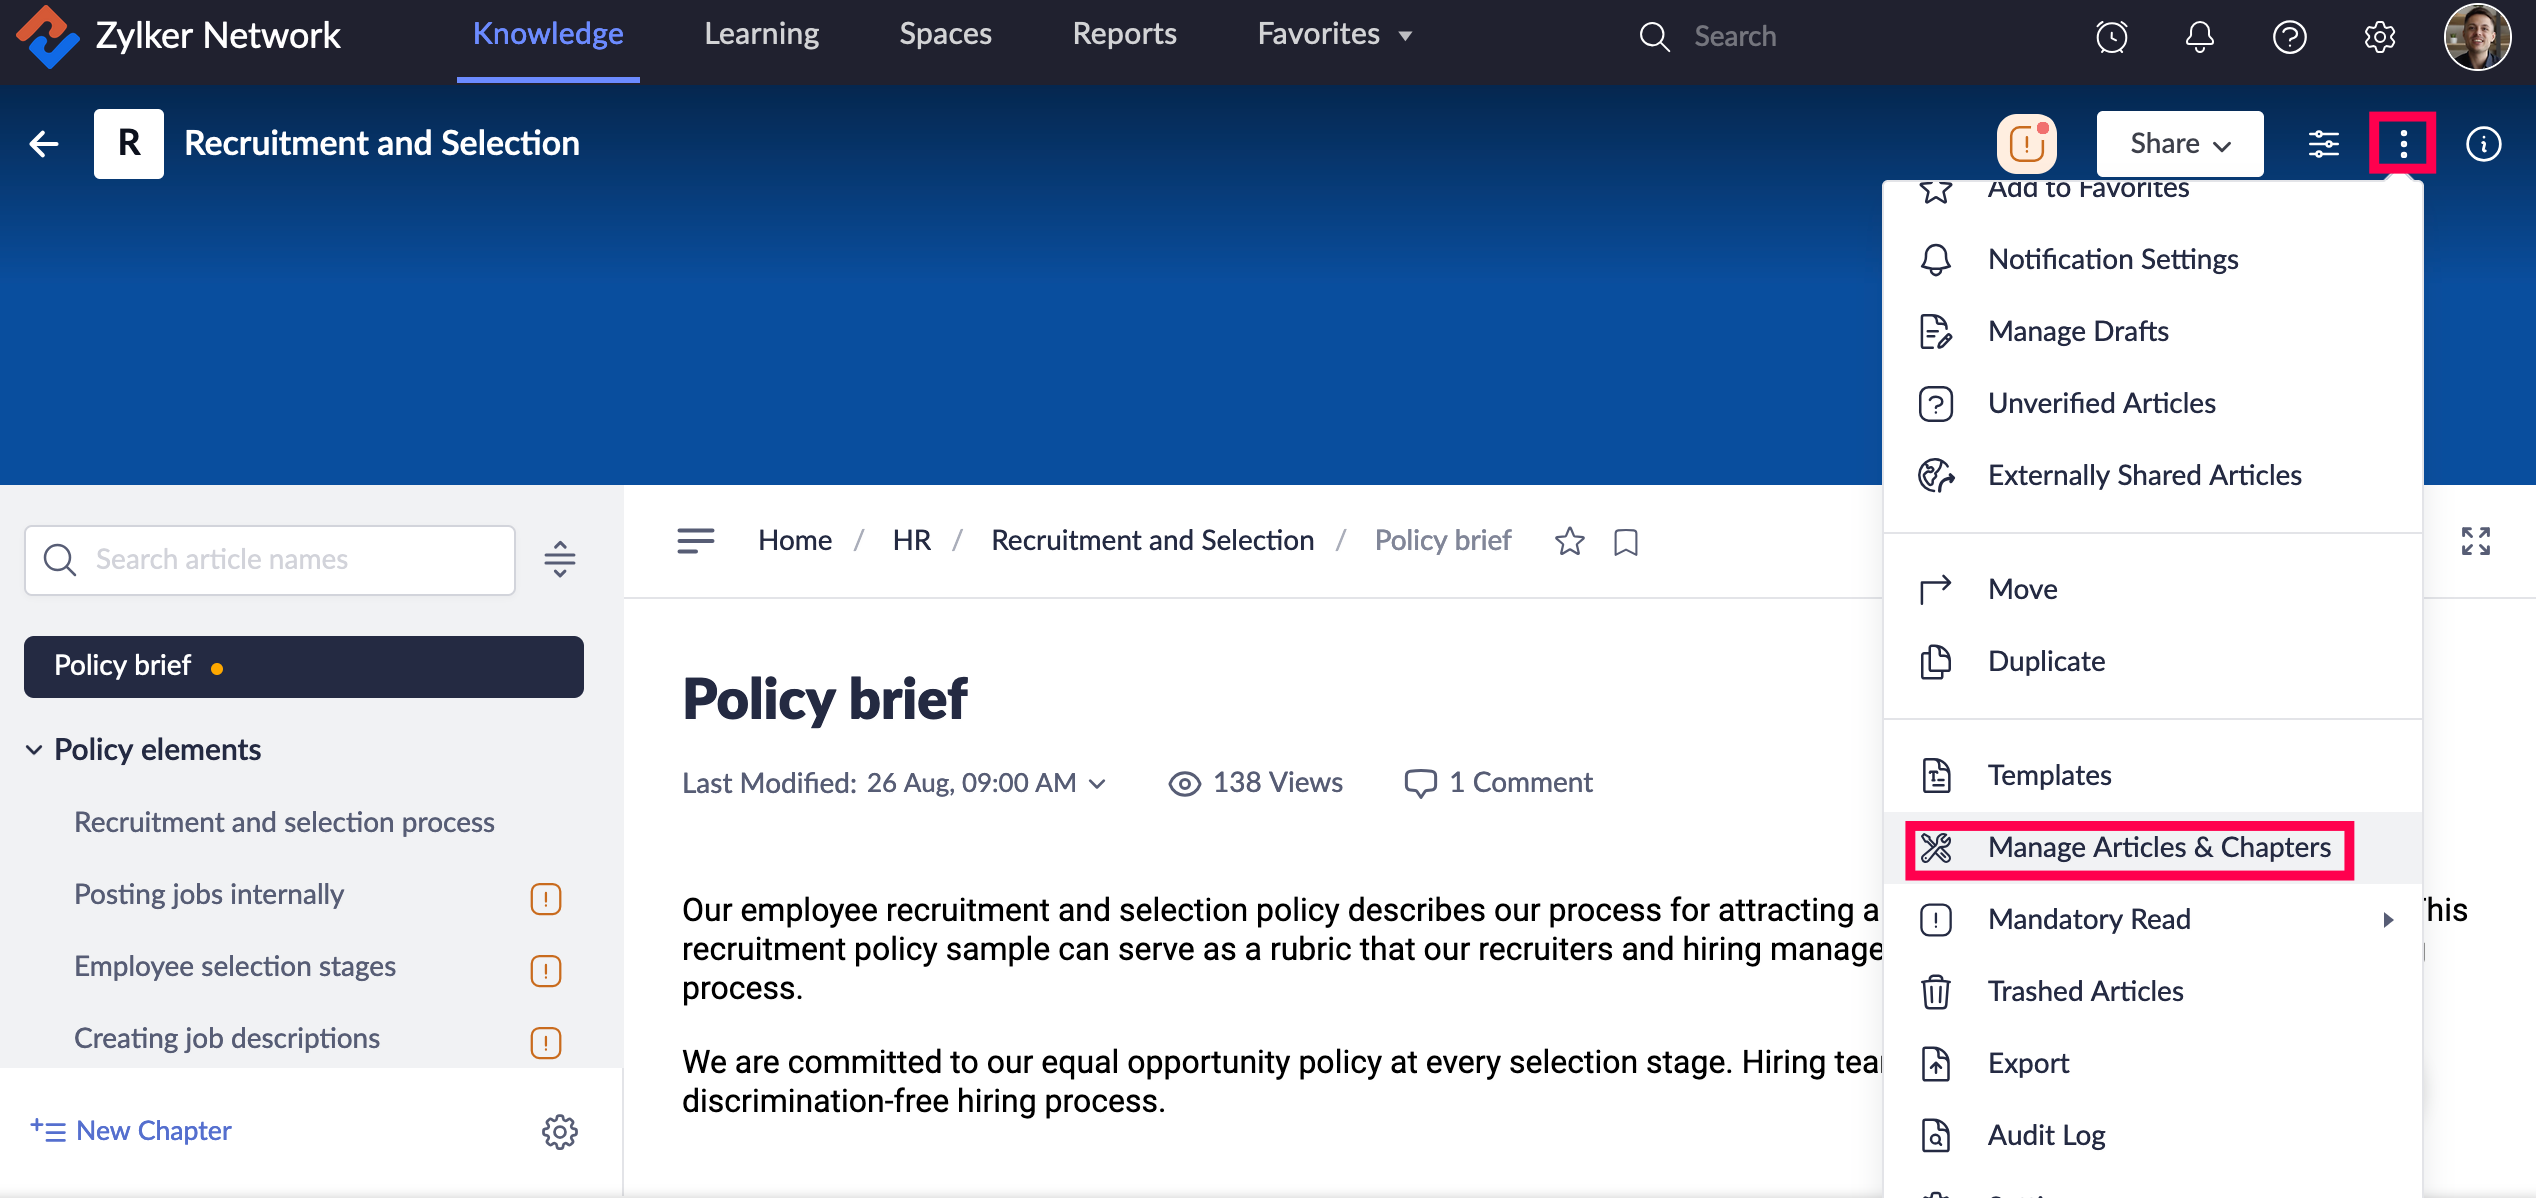Click the fullscreen expand icon
The image size is (2536, 1198).
(2475, 541)
